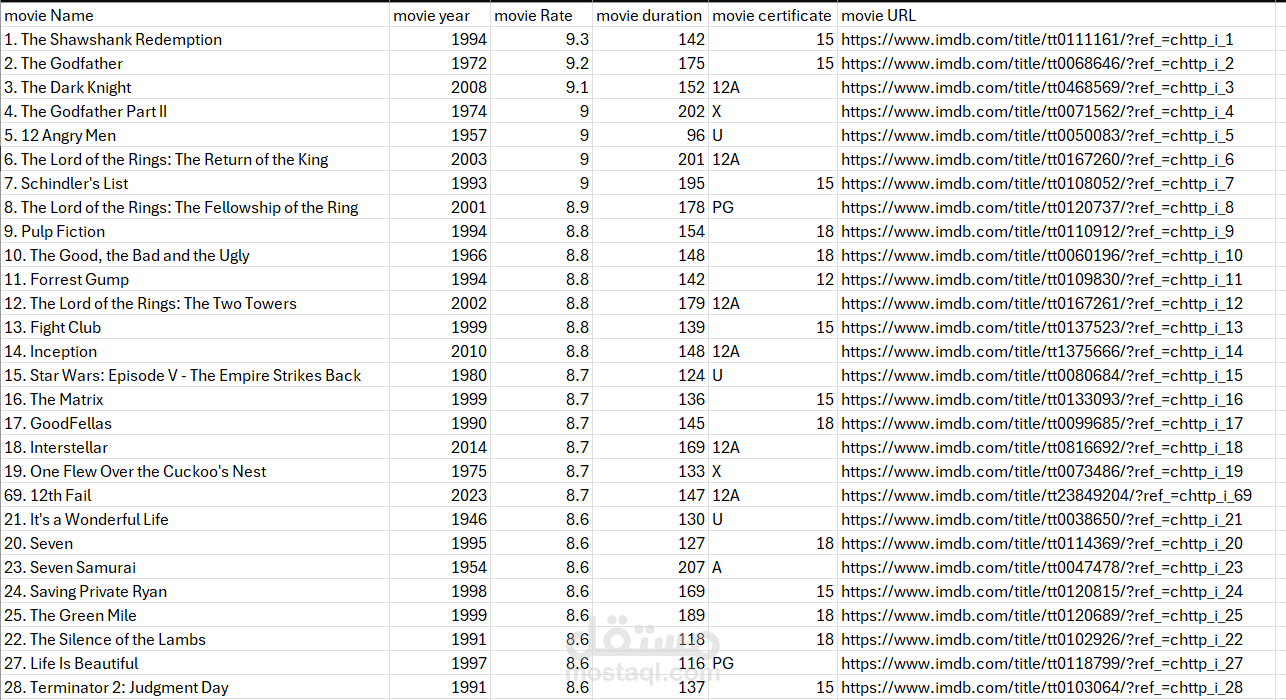Click cell '23. Seven Samurai'
Image resolution: width=1286 pixels, height=700 pixels.
coord(196,567)
